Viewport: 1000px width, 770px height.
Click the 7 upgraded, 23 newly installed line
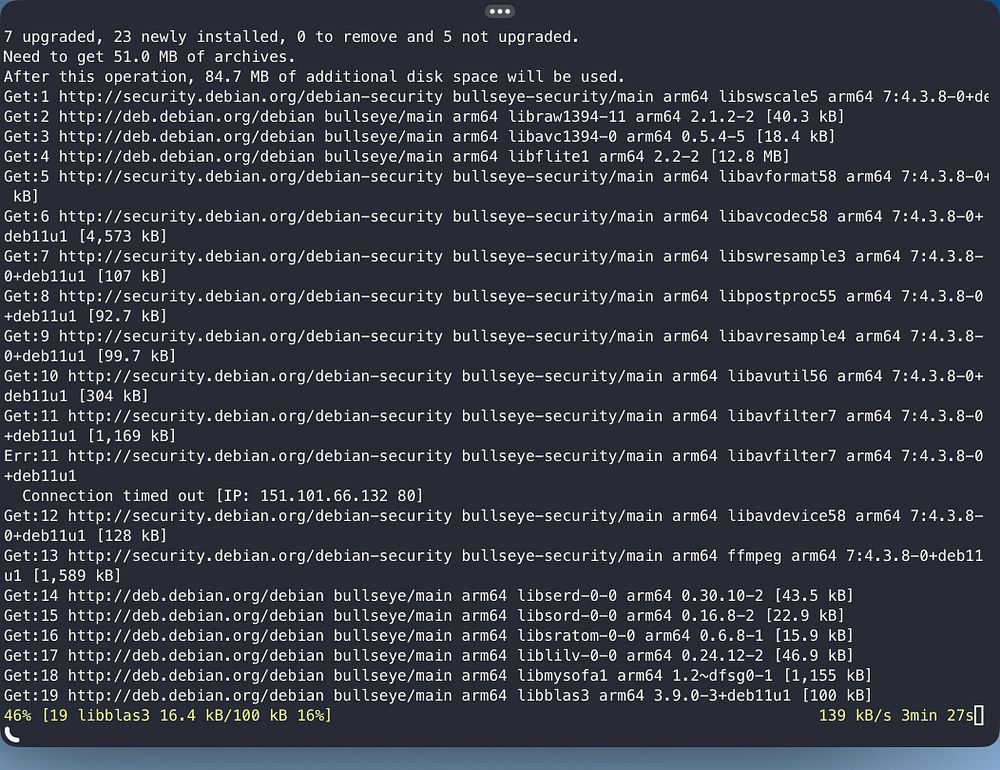291,37
